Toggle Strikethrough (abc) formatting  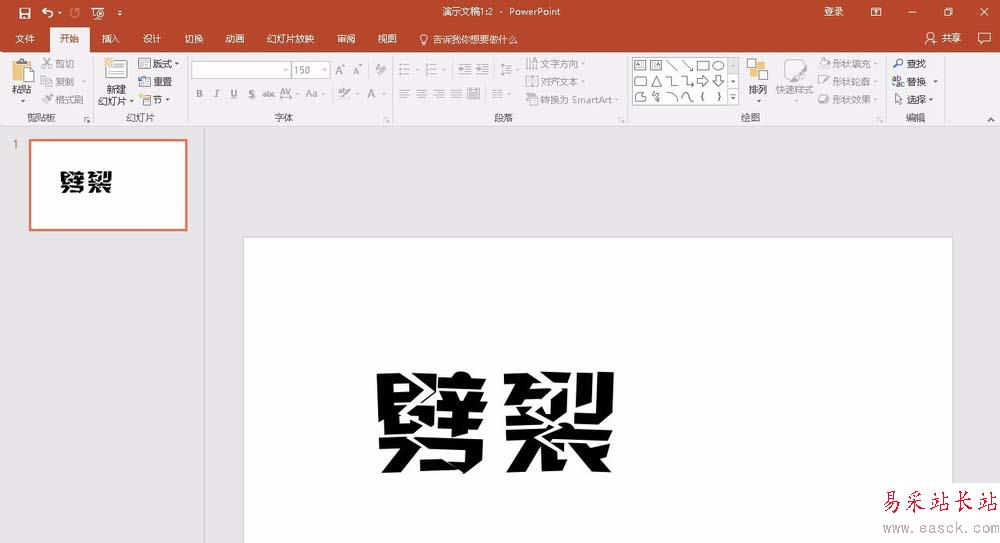268,94
